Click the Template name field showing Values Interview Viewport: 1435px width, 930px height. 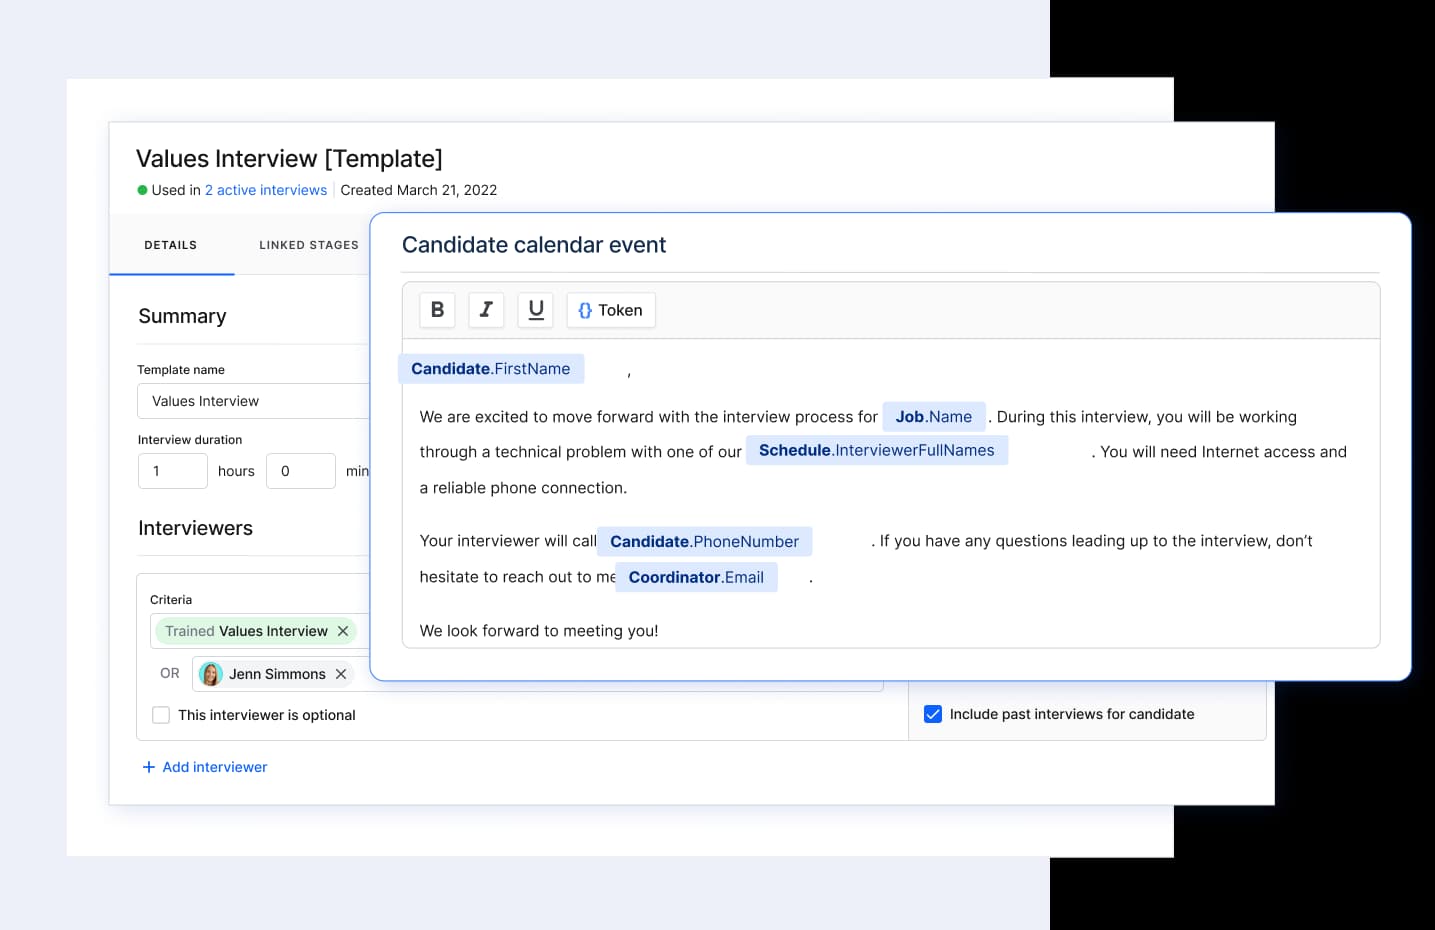(x=254, y=401)
